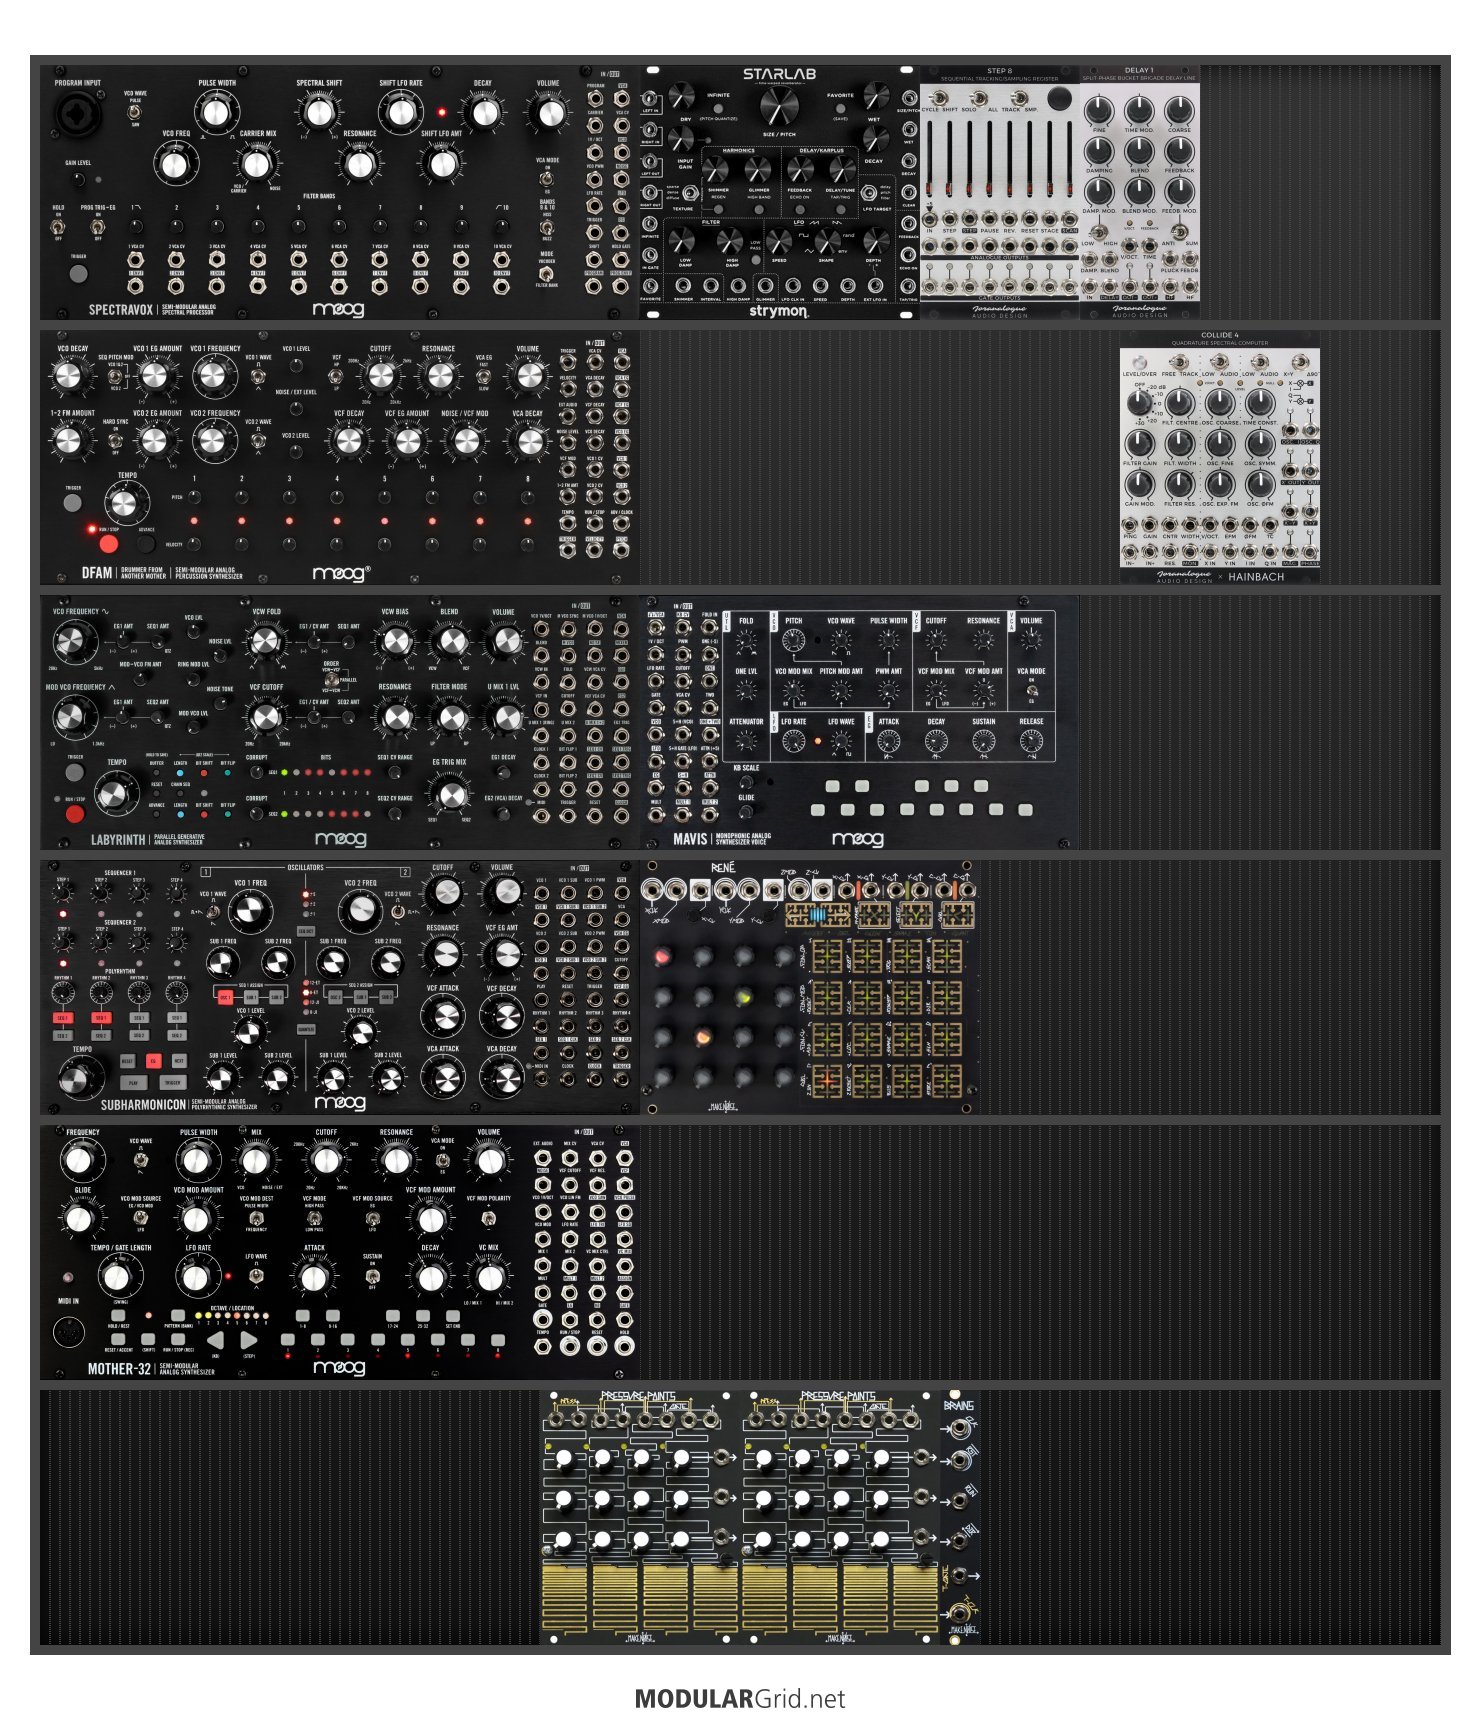The image size is (1481, 1720).
Task: Click the Spectravox 1 VCA CV jack
Action: [x=136, y=261]
